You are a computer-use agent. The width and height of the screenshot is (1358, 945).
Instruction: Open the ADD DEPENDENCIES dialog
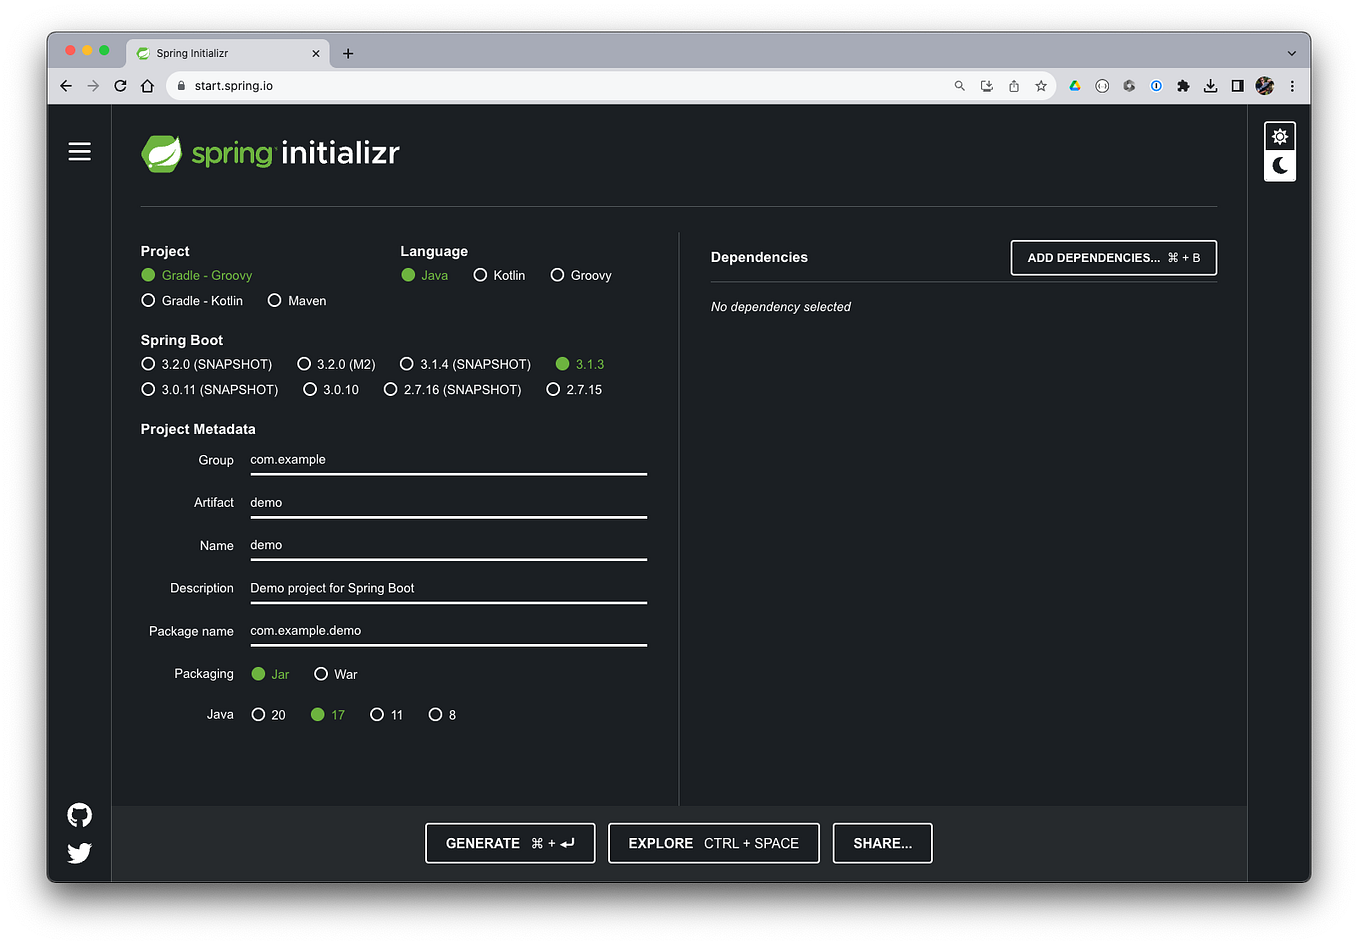pyautogui.click(x=1113, y=257)
